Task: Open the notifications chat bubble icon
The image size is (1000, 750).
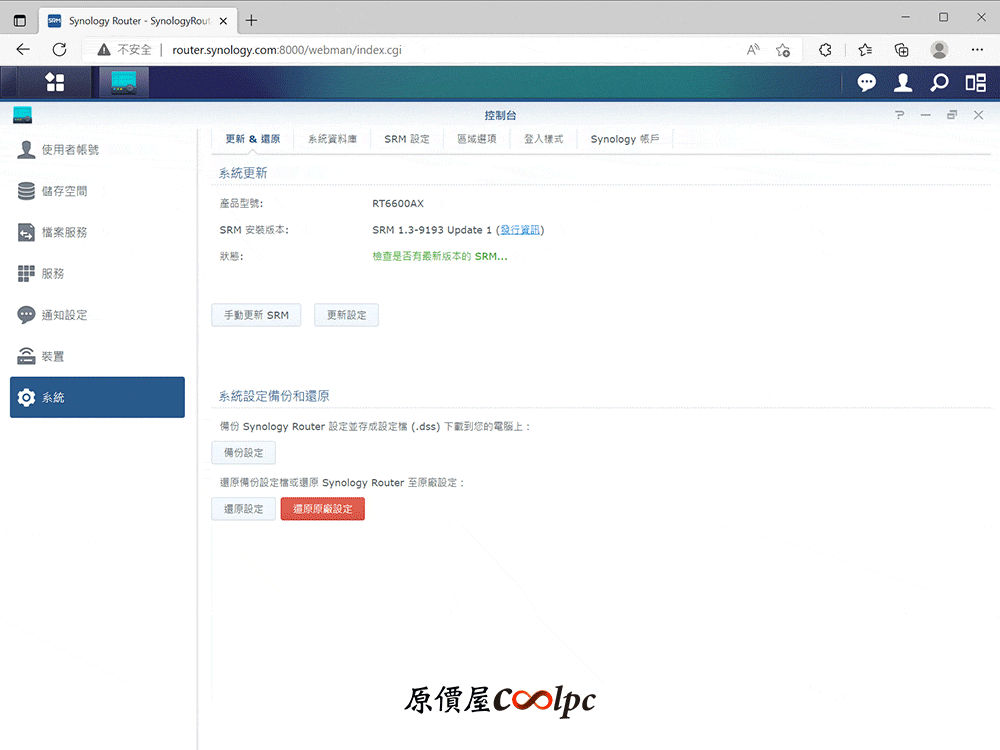Action: click(x=866, y=82)
